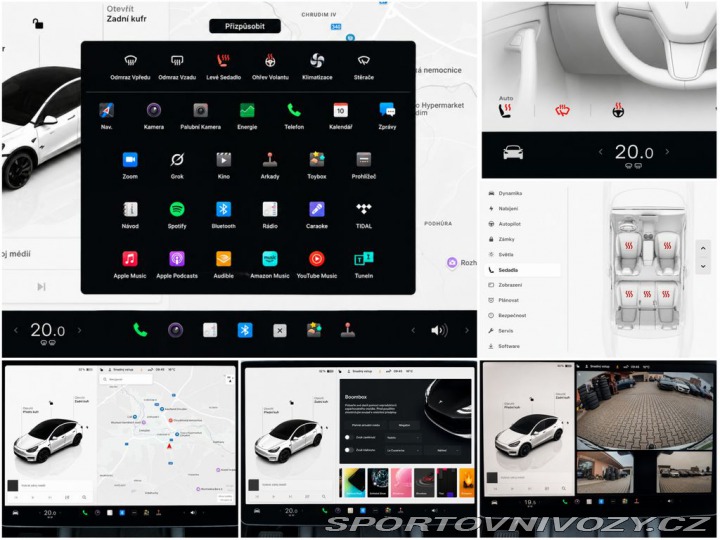Viewport: 720px width, 540px height.
Task: Tap the car icon in climate bar
Action: coord(513,152)
